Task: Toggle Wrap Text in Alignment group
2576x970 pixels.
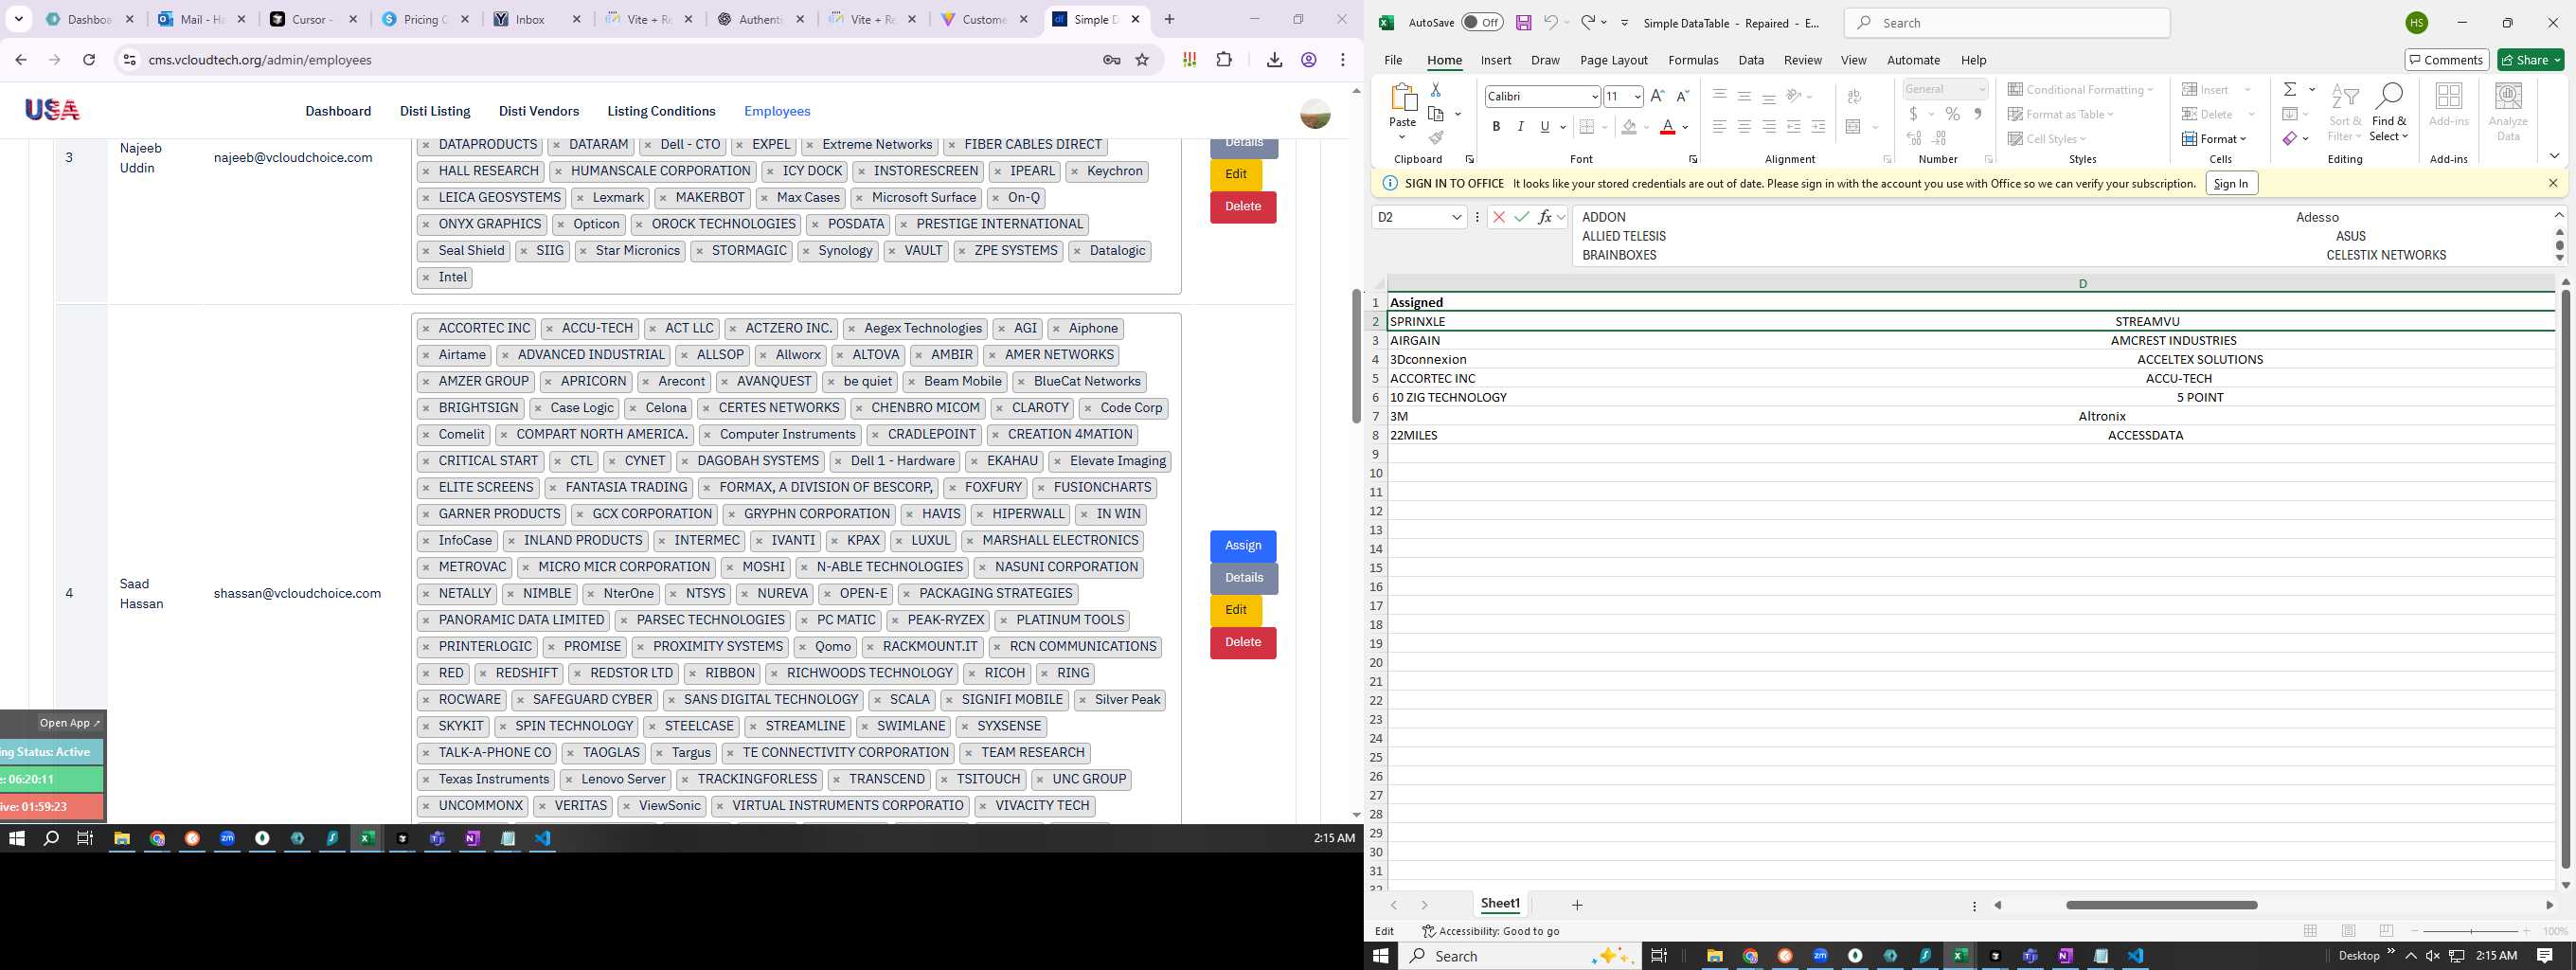Action: (x=1854, y=97)
